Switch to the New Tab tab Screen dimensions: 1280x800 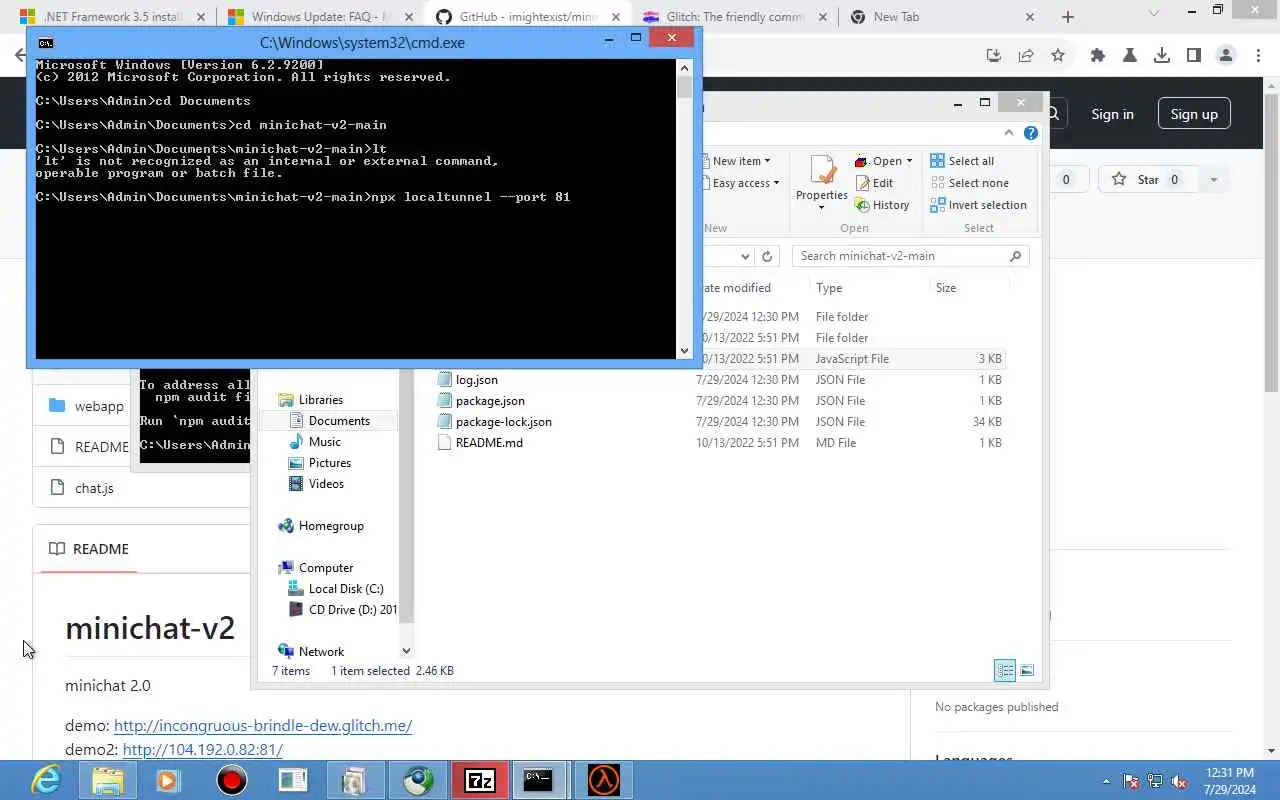(943, 17)
